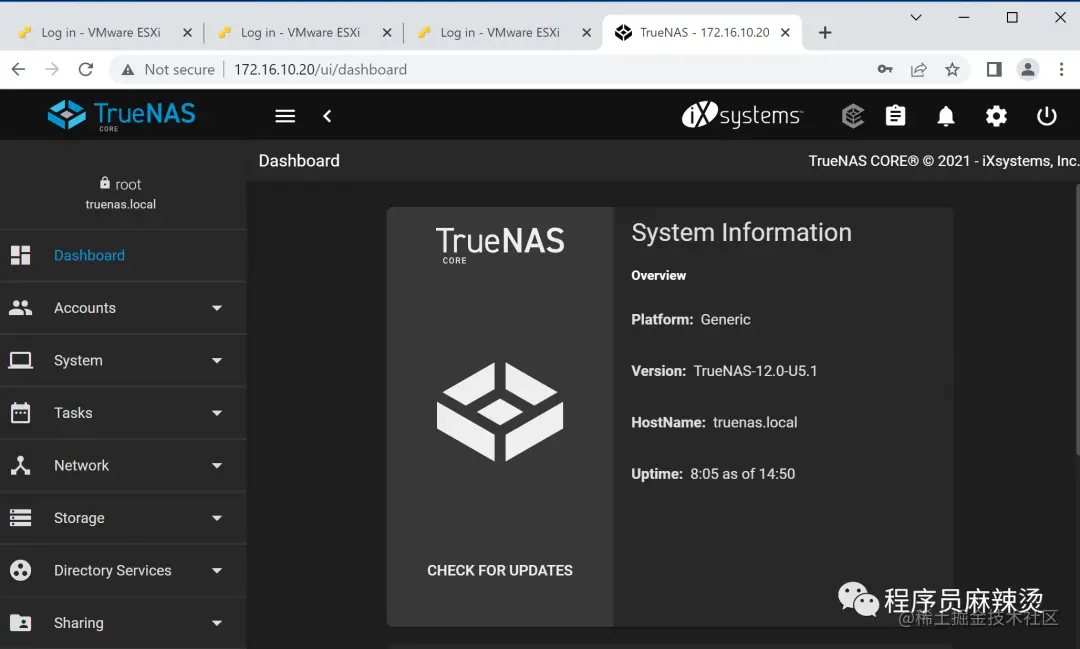Click Version TrueNAS-12.0-U5.1 text
Image resolution: width=1080 pixels, height=649 pixels.
(724, 371)
